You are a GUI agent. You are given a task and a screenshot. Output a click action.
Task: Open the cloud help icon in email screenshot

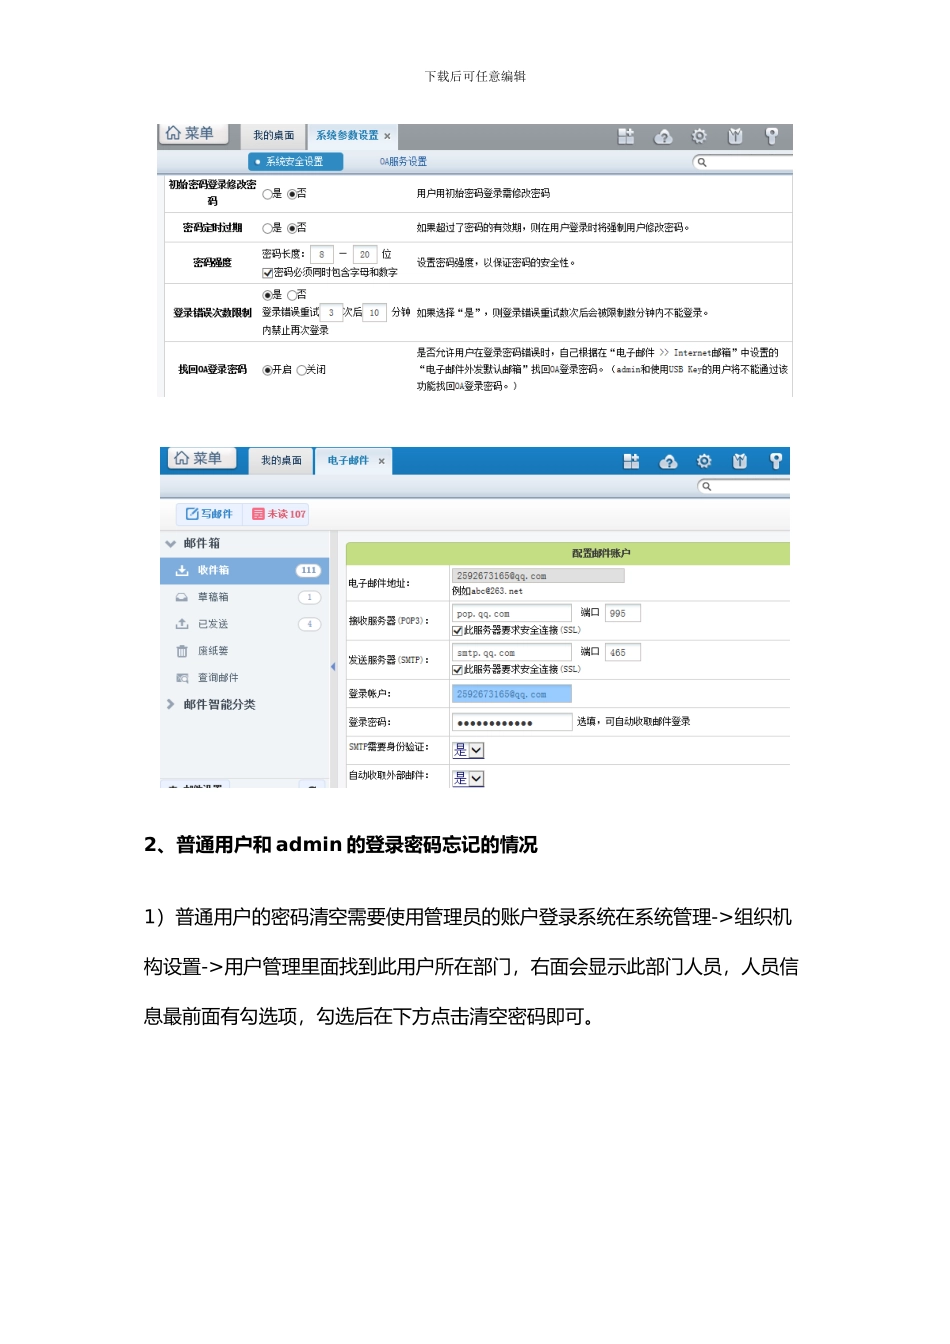tap(668, 462)
